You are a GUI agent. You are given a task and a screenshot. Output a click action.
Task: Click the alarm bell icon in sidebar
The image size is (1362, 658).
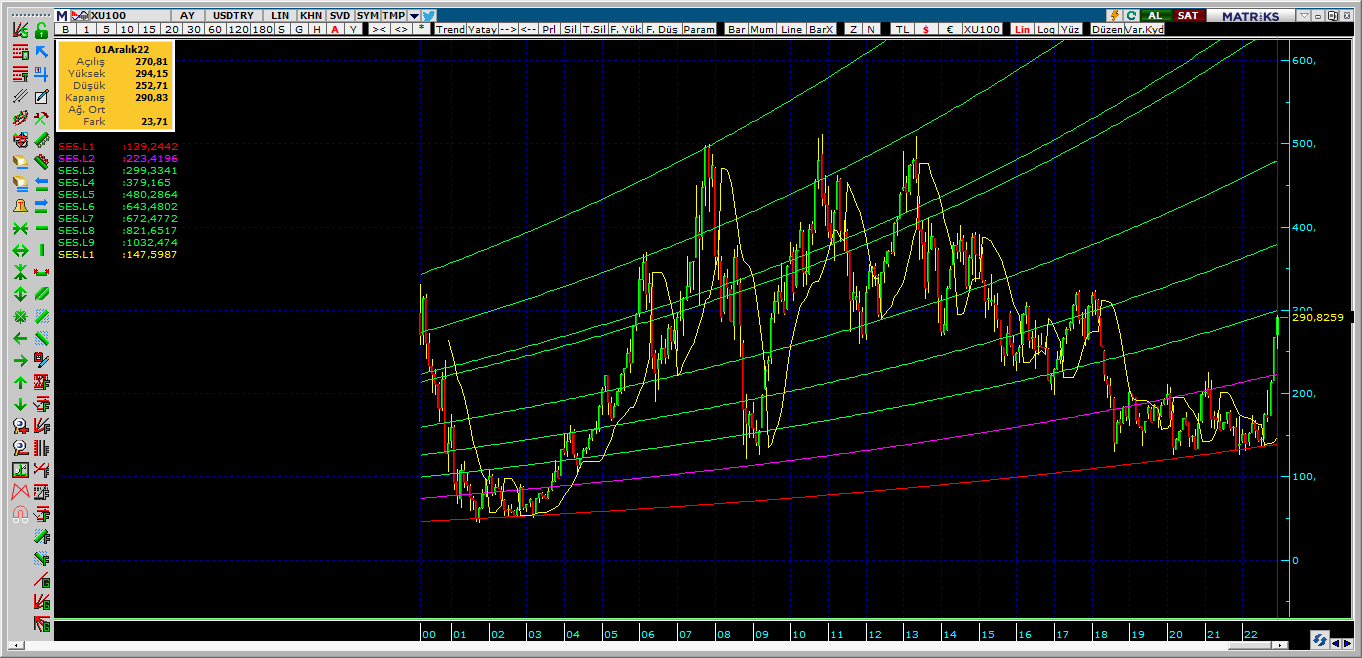pyautogui.click(x=20, y=206)
